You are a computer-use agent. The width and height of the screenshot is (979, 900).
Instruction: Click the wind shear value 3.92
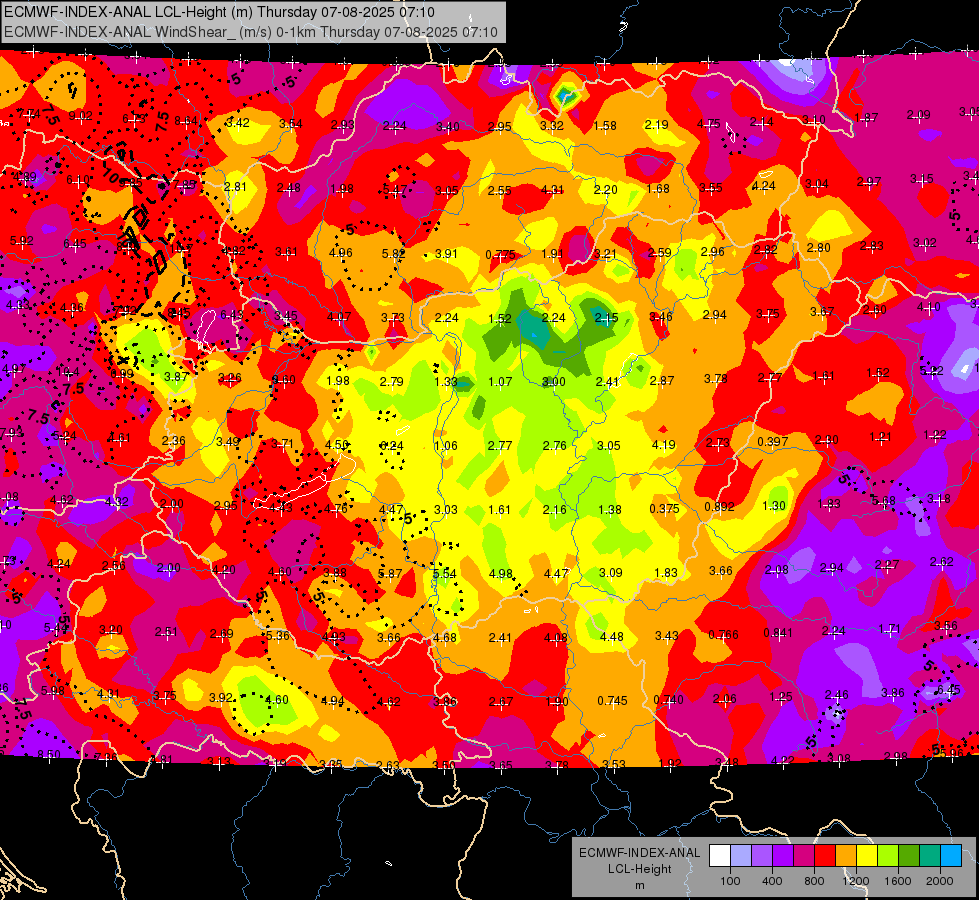(220, 698)
